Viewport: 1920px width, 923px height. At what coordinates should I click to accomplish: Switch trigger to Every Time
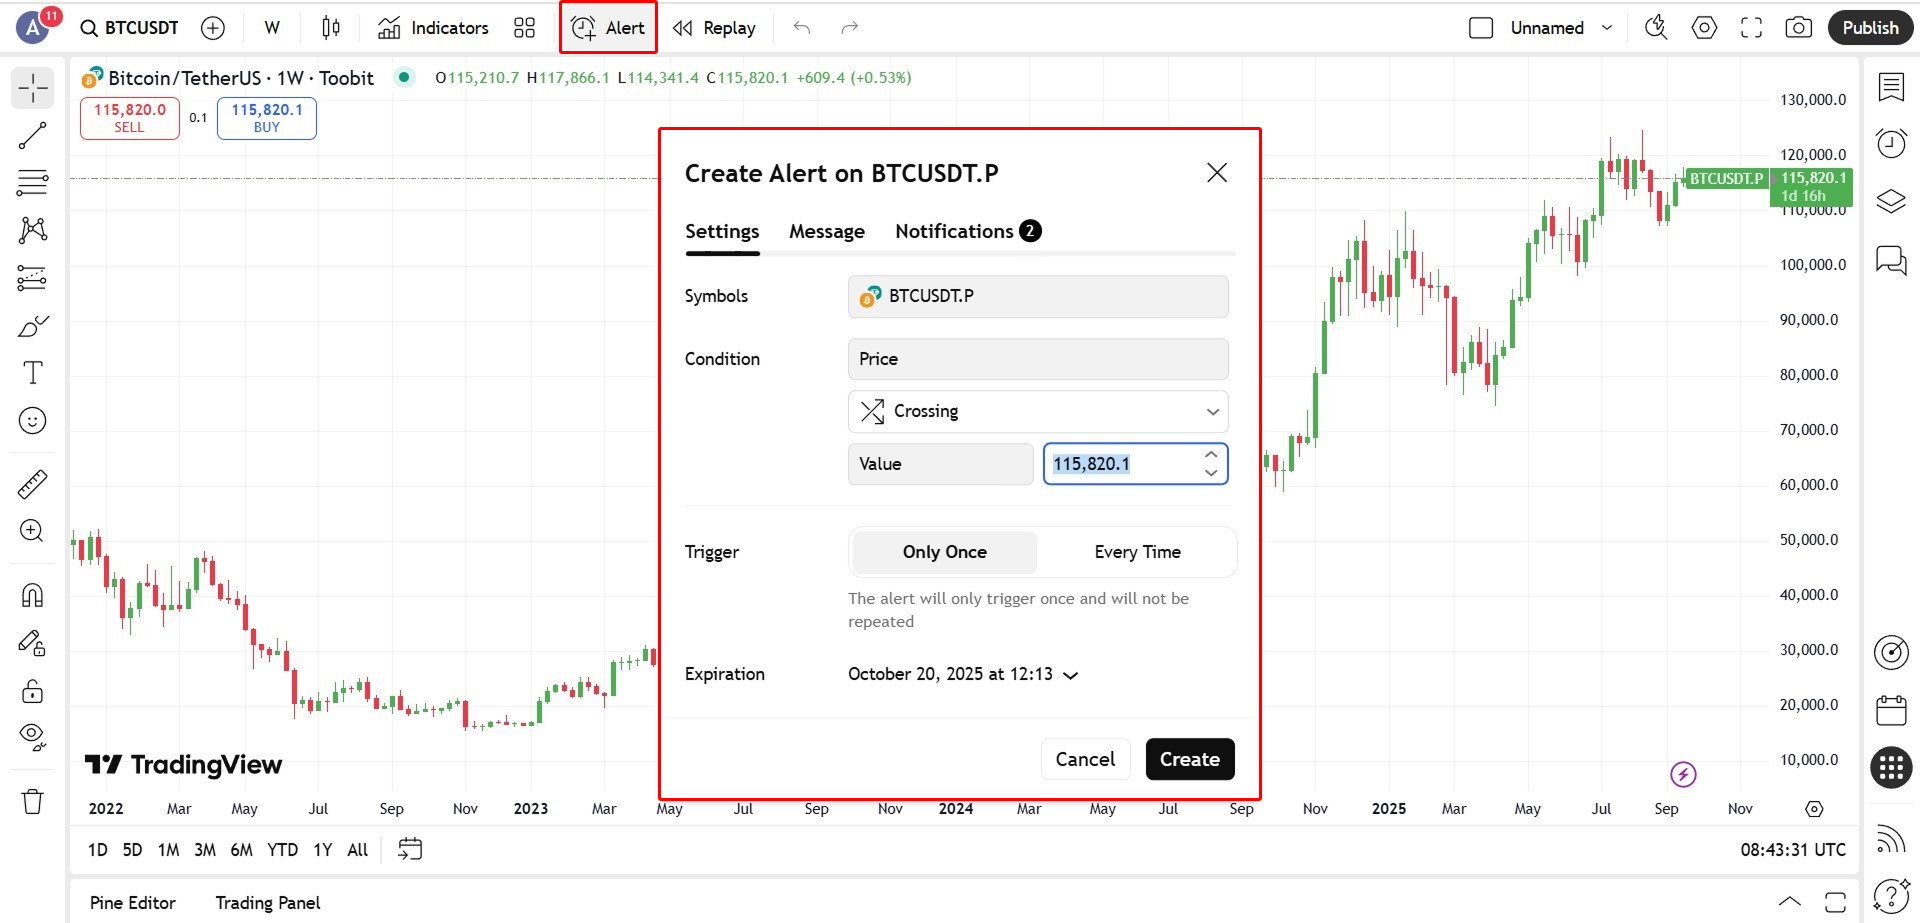point(1137,552)
